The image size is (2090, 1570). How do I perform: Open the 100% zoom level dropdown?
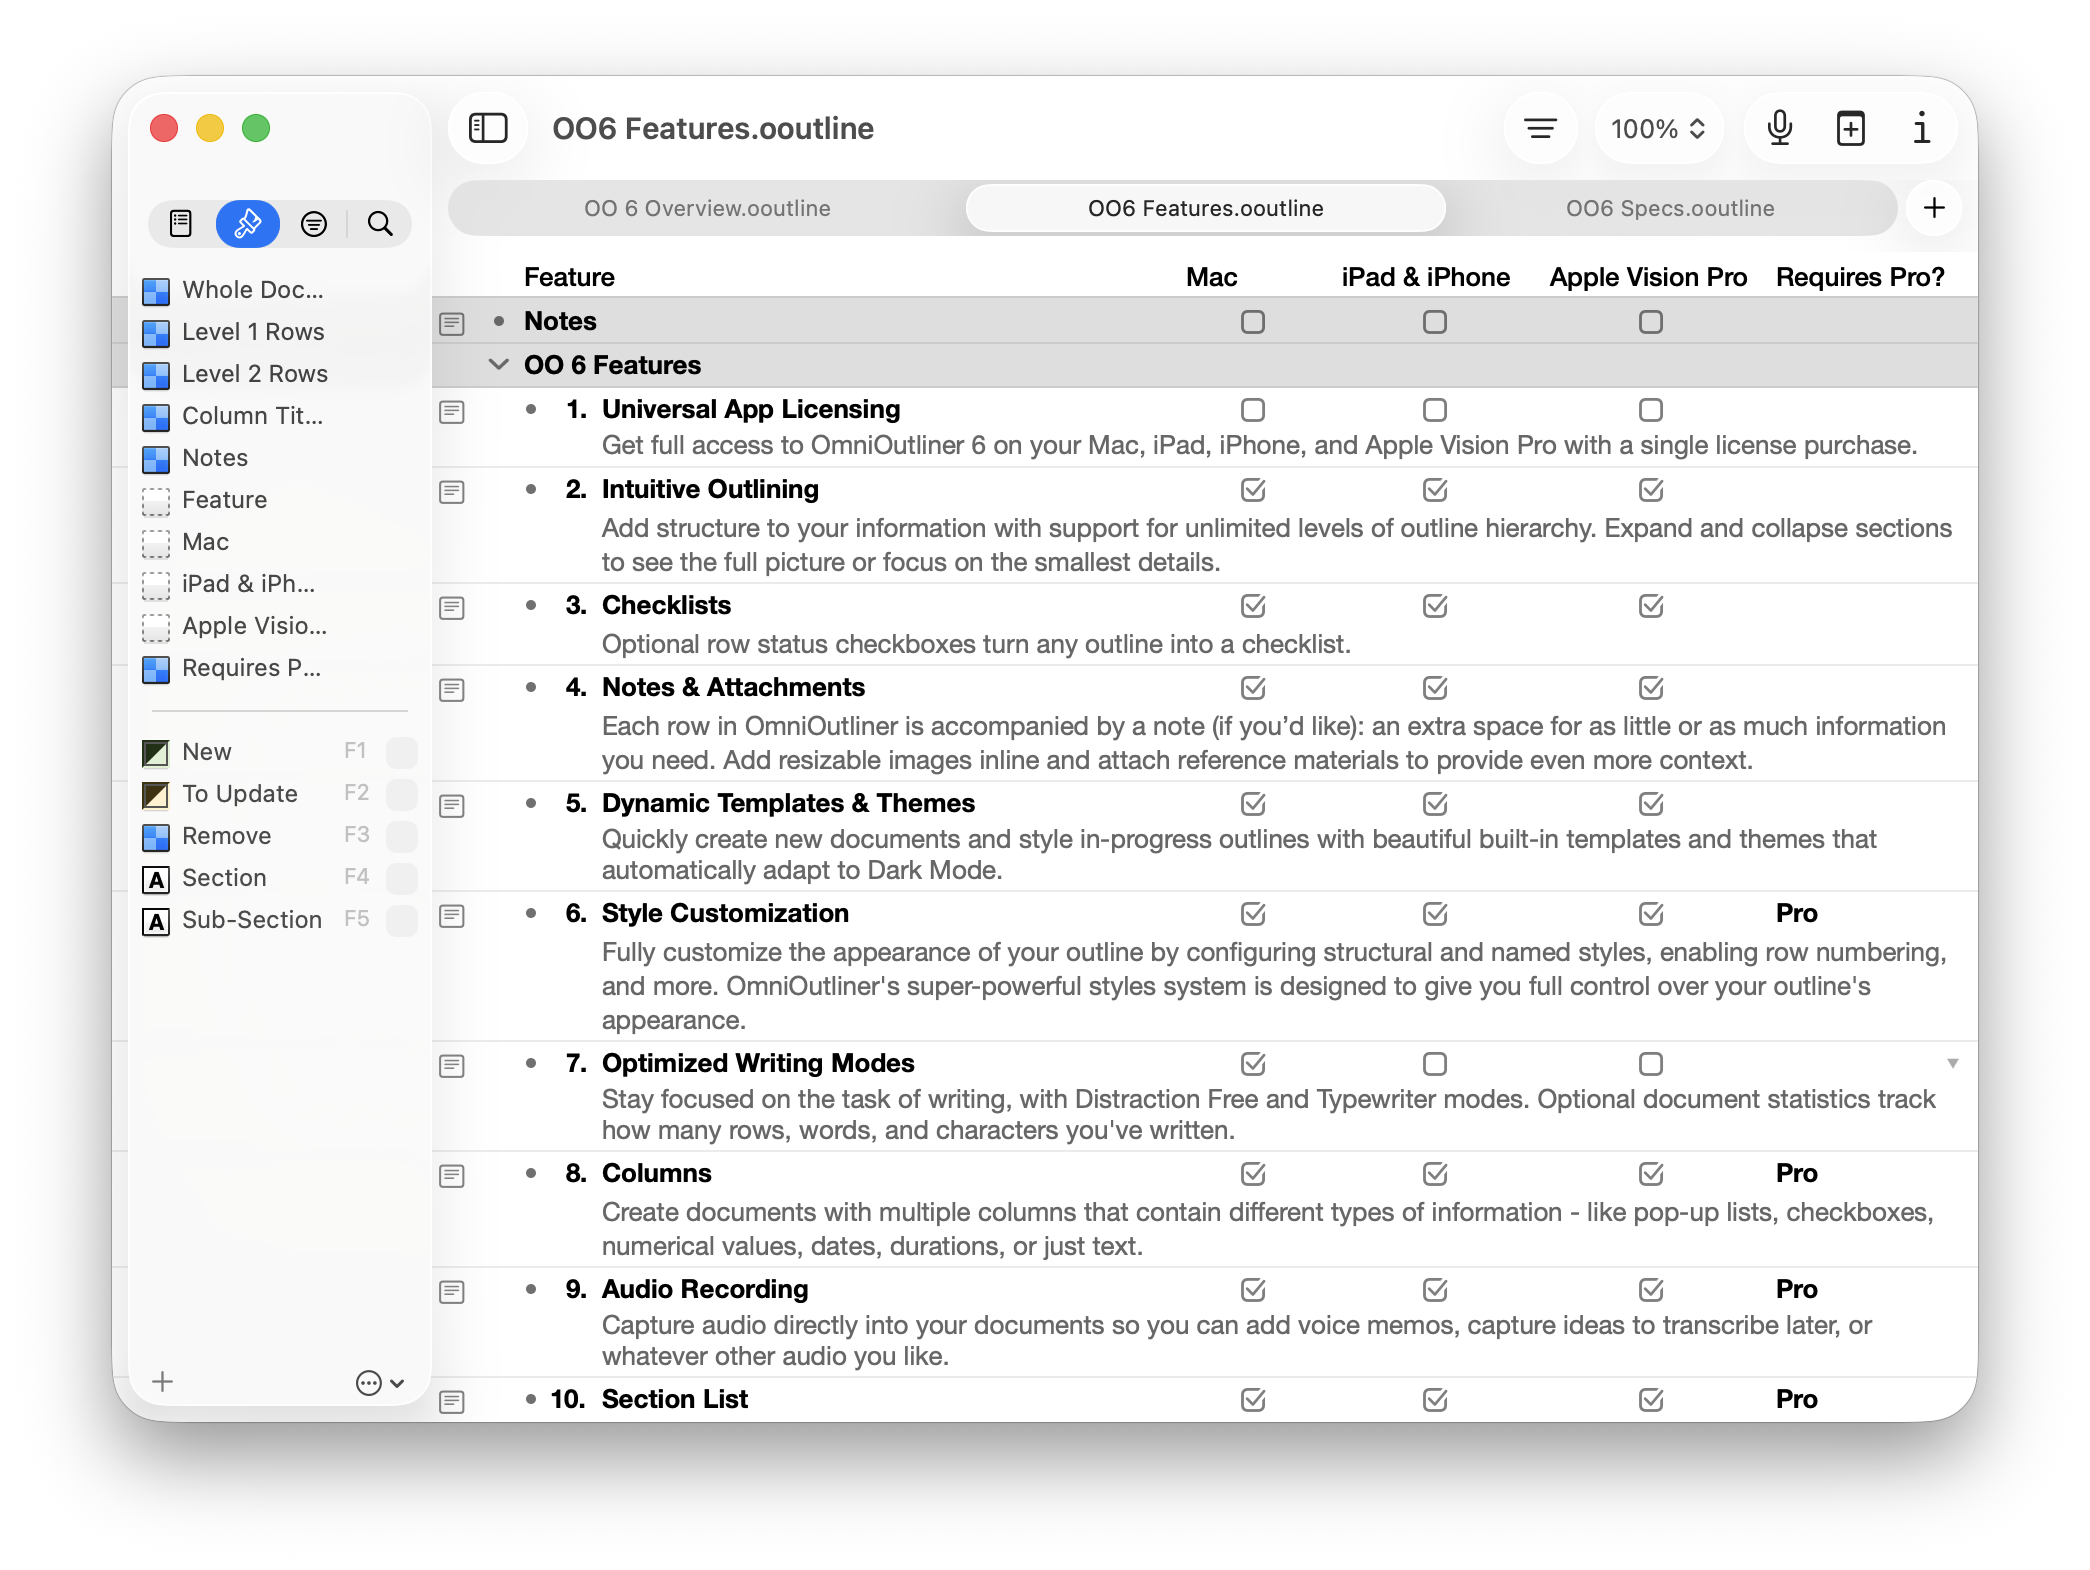[x=1658, y=128]
